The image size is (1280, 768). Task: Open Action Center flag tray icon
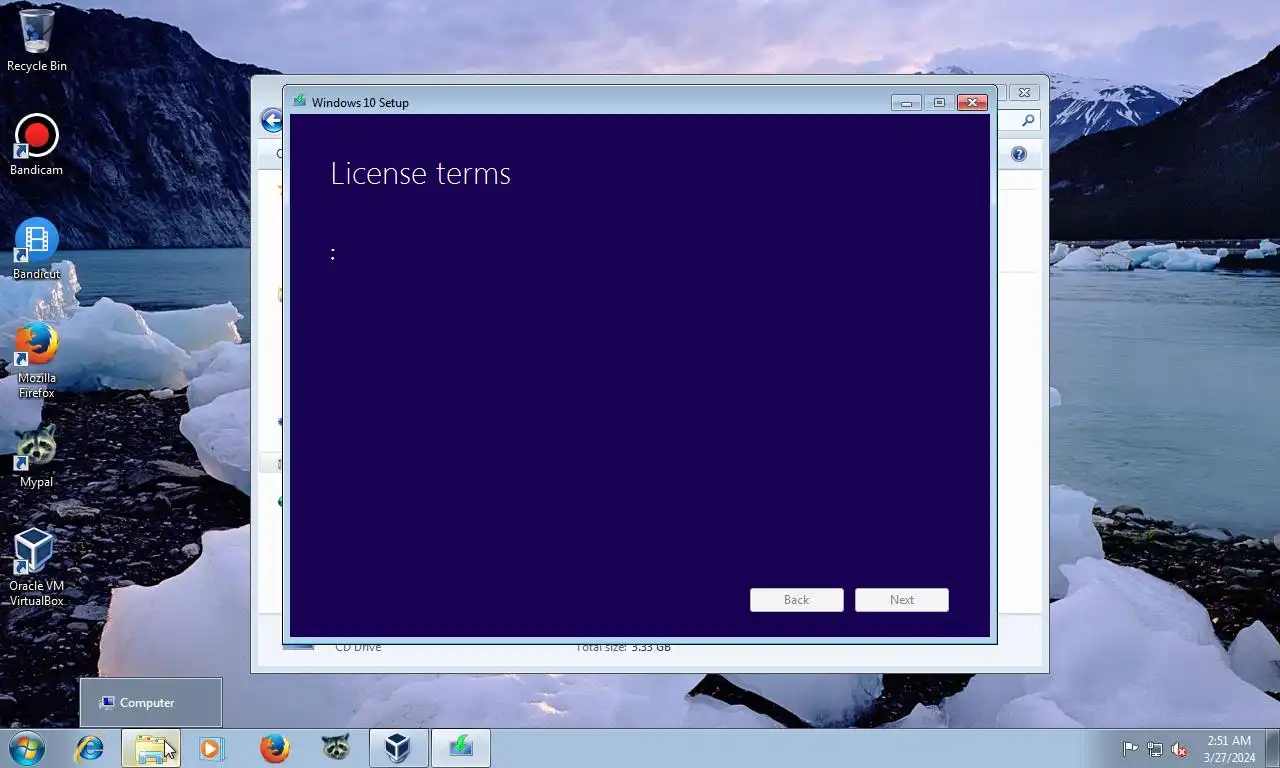point(1130,749)
